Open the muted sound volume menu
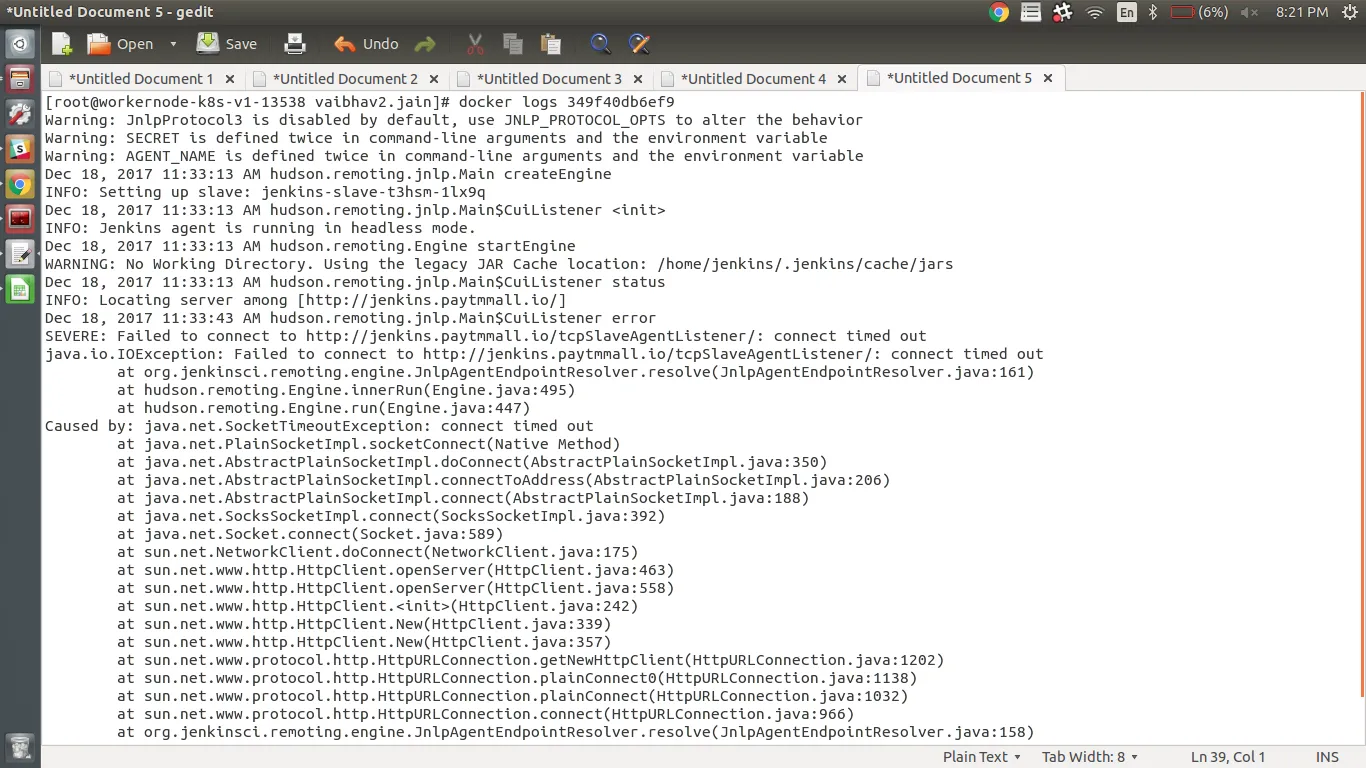 1249,12
